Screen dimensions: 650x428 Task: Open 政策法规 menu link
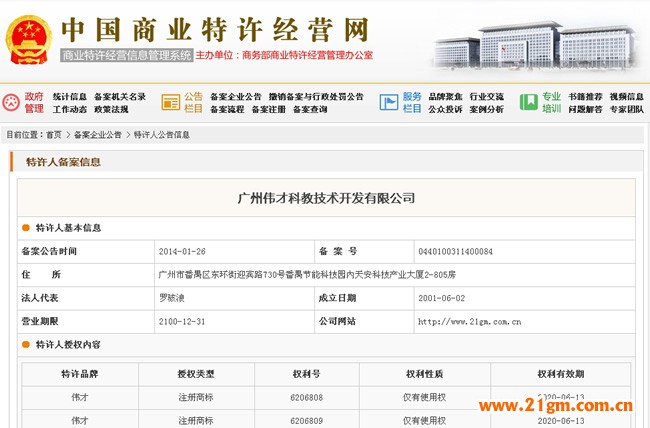click(111, 109)
